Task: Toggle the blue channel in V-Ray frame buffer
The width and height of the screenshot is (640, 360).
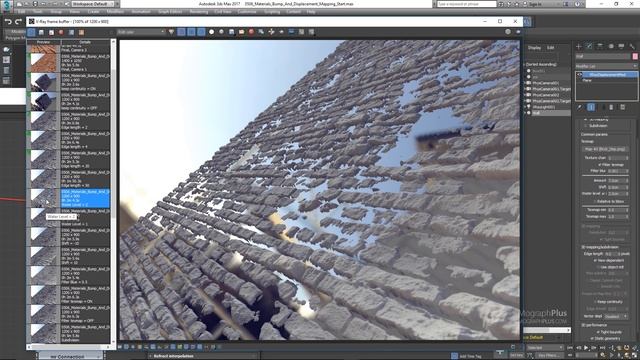Action: pos(201,32)
